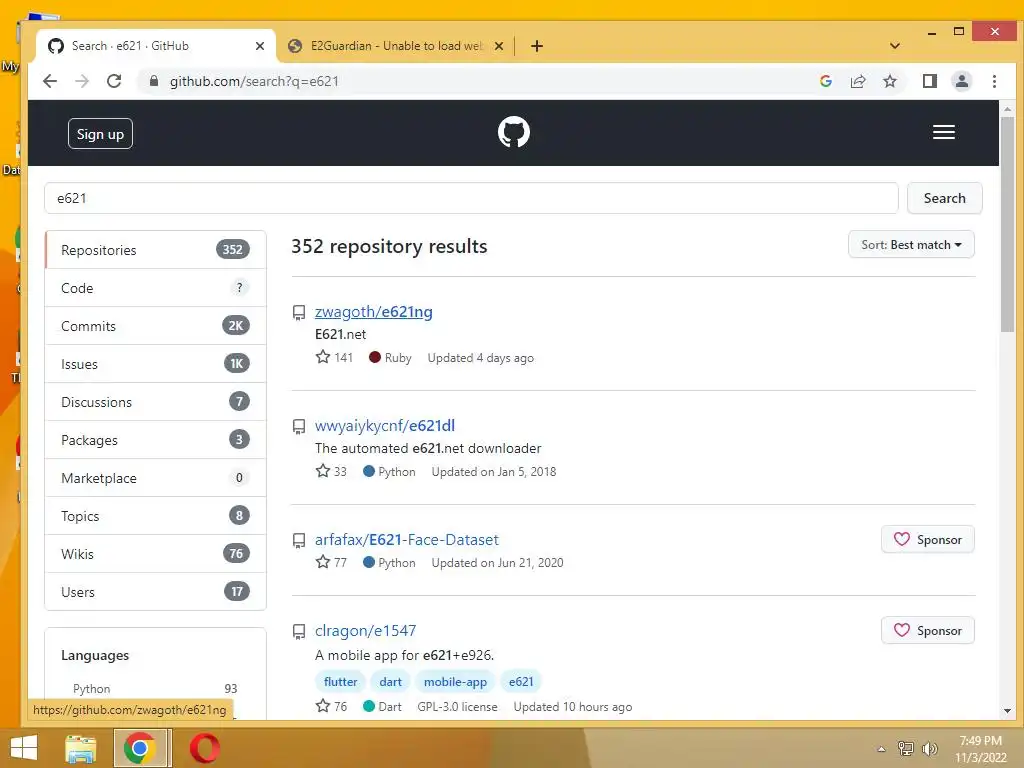Open Windows Start button
This screenshot has height=768, width=1024.
click(24, 748)
